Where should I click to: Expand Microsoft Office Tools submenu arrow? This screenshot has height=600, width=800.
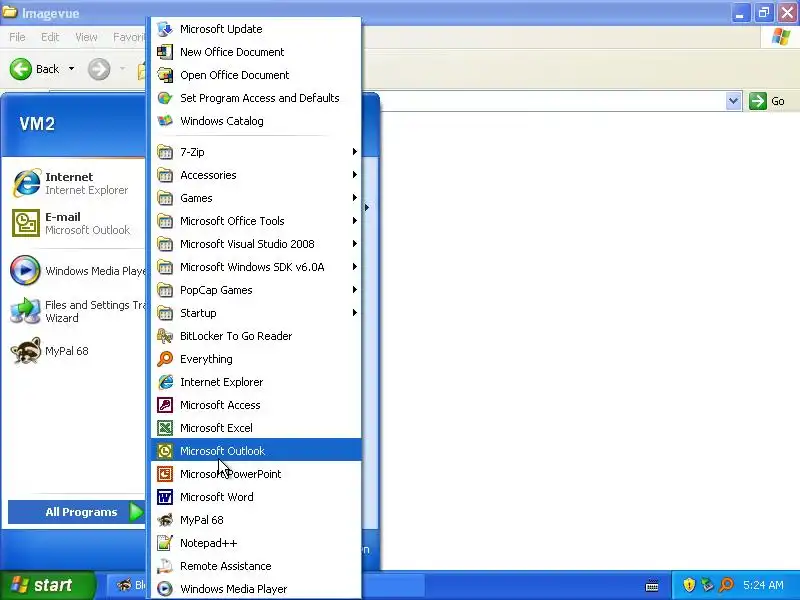(354, 220)
